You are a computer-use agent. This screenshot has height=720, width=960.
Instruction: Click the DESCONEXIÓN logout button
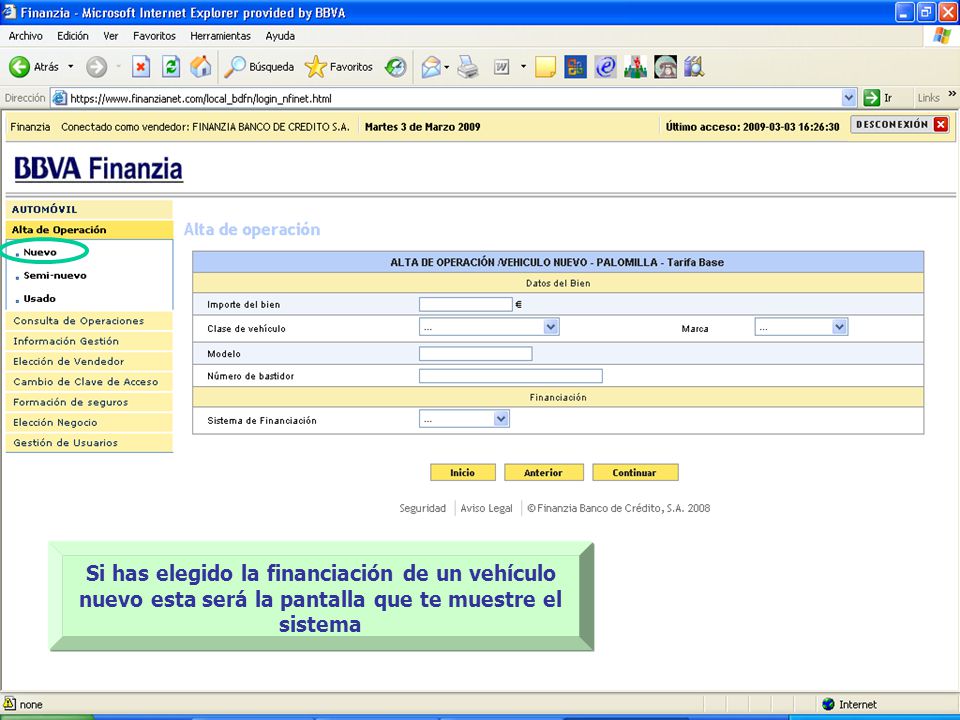[901, 124]
